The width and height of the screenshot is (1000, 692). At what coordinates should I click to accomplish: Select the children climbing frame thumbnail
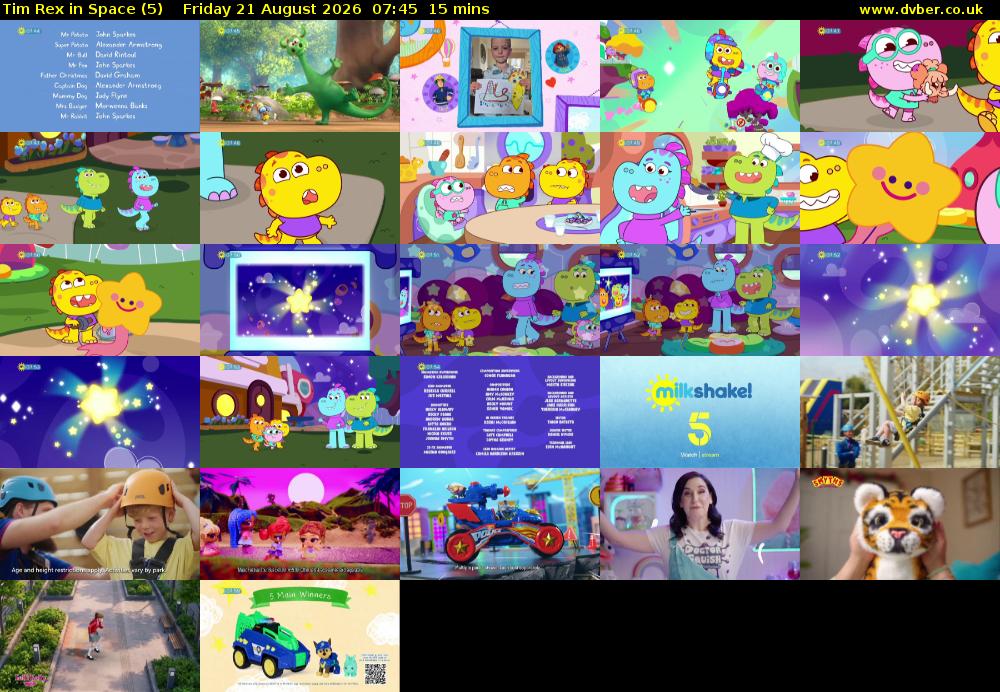click(900, 412)
